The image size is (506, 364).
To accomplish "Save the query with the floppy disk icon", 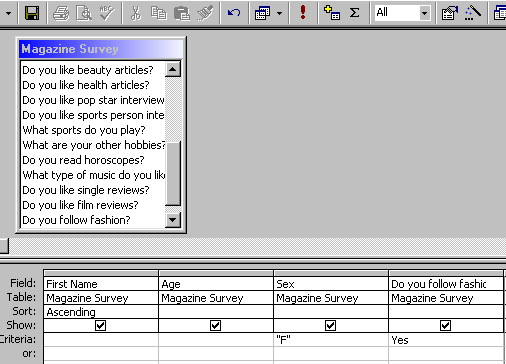I will (x=32, y=13).
